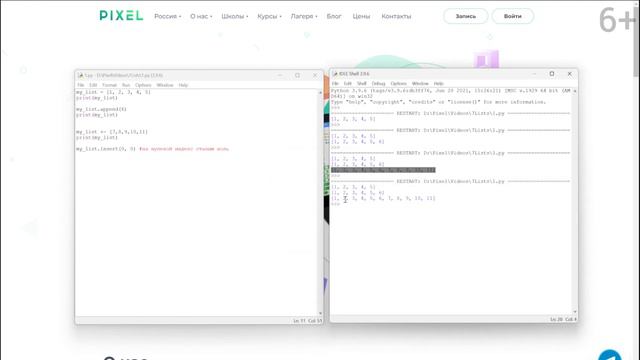Go to the Блог page

pos(334,16)
